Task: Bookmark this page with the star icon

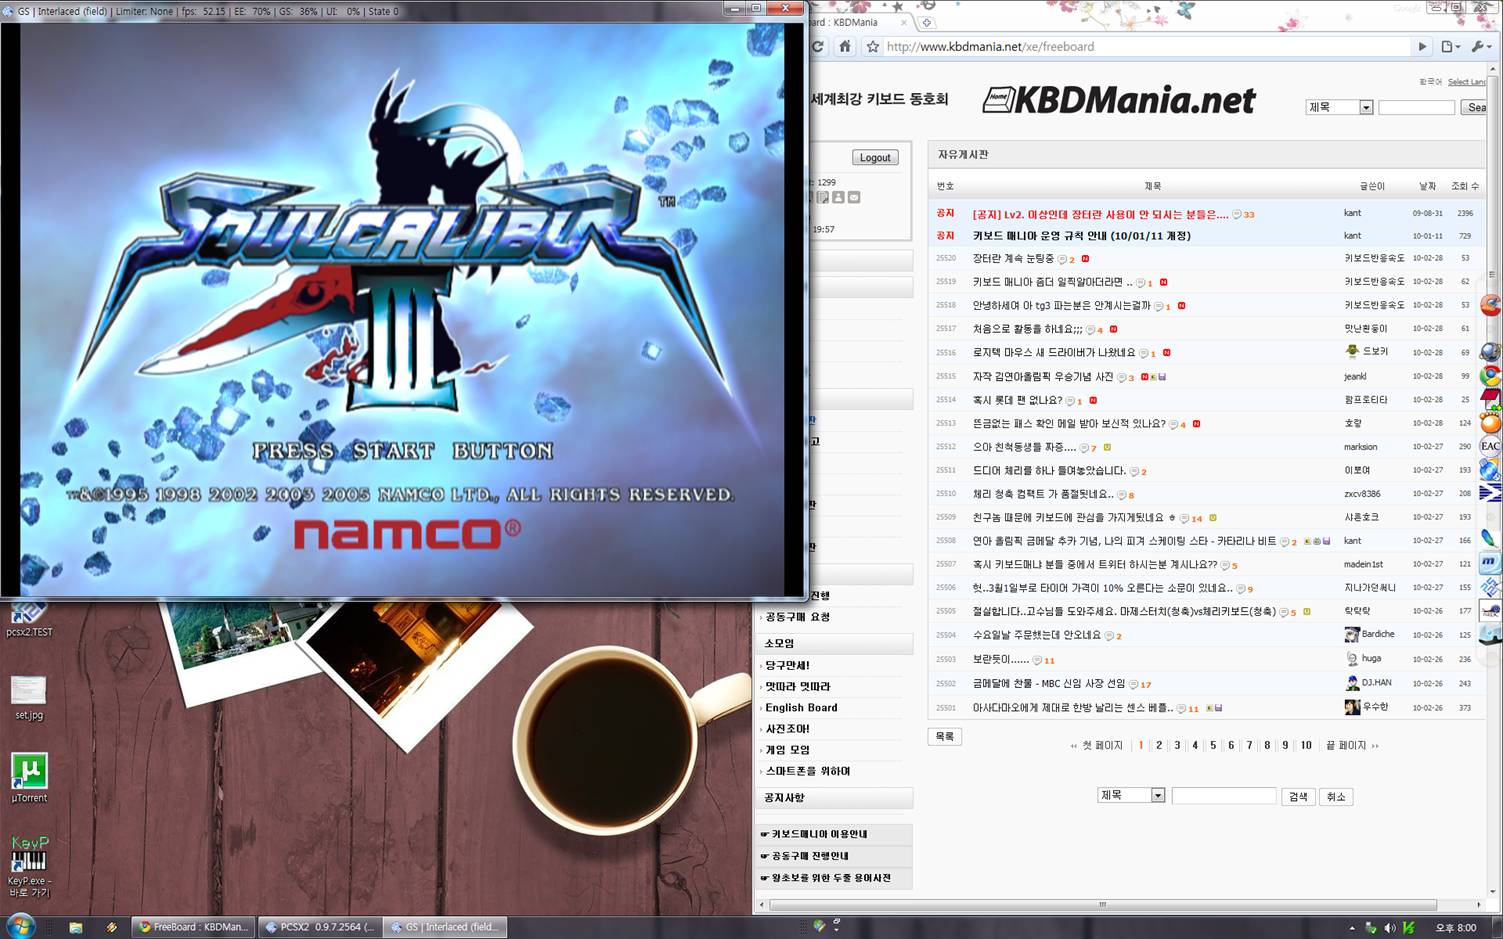Action: (x=873, y=46)
